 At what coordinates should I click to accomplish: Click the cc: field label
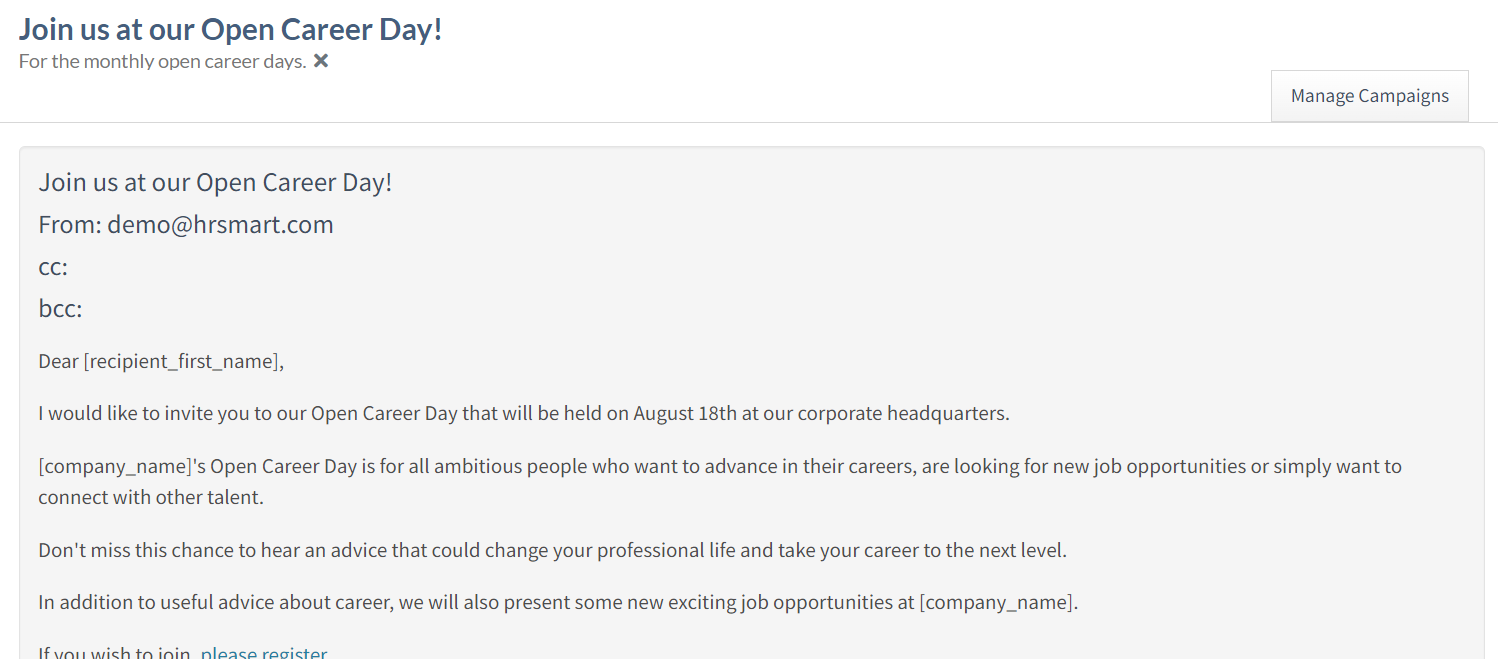tap(53, 267)
